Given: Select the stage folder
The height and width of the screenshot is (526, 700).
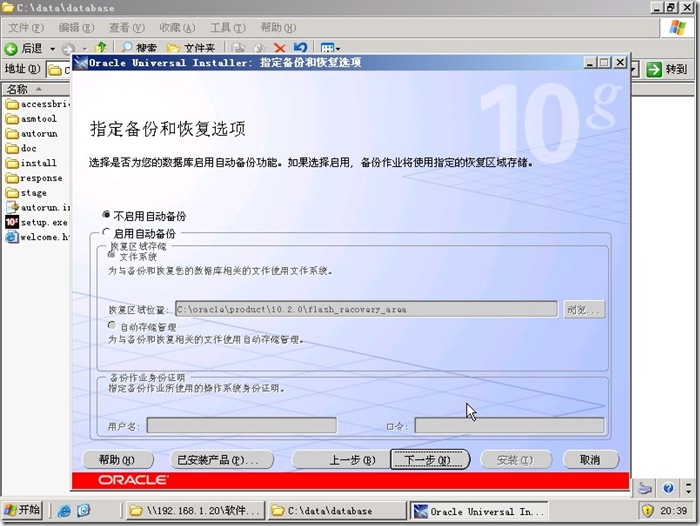Looking at the screenshot, I should click(26, 192).
